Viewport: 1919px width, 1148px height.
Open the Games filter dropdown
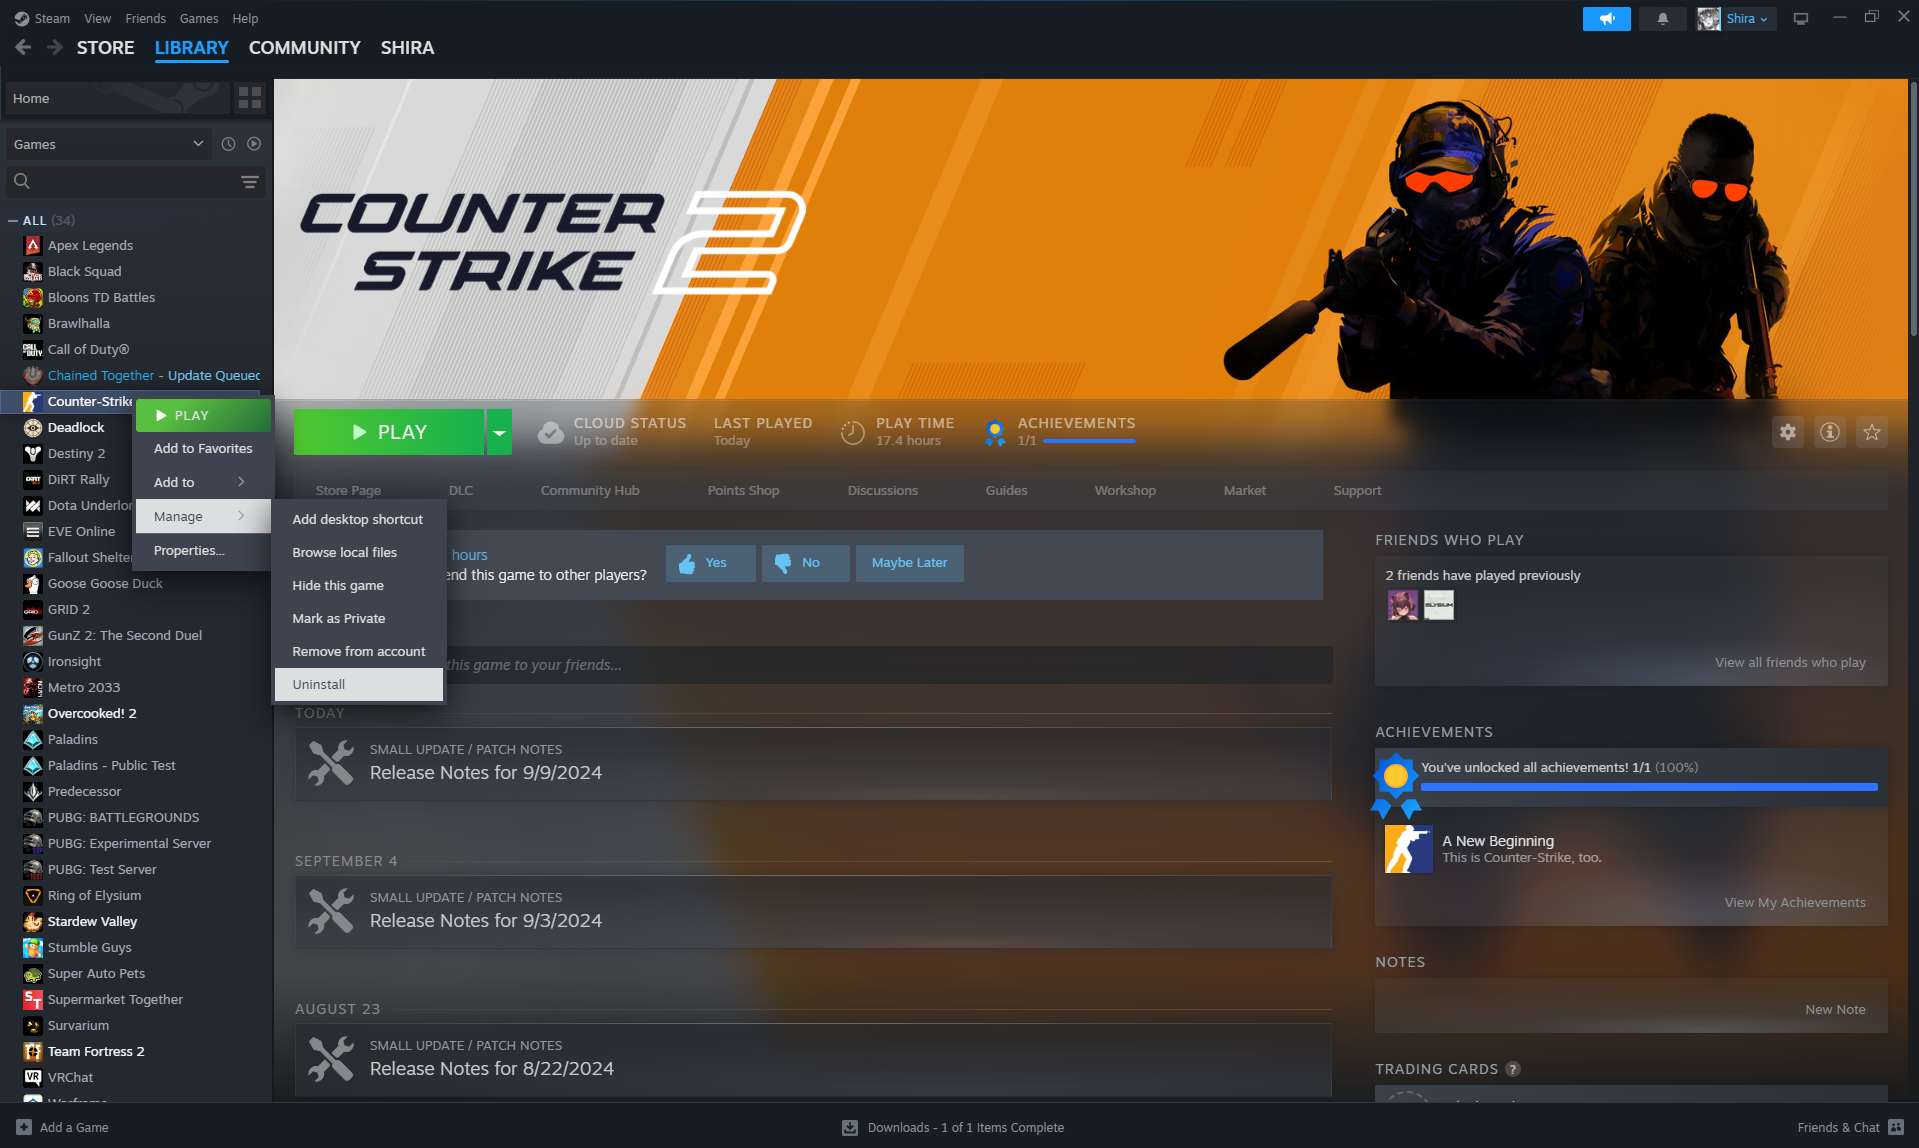(108, 144)
